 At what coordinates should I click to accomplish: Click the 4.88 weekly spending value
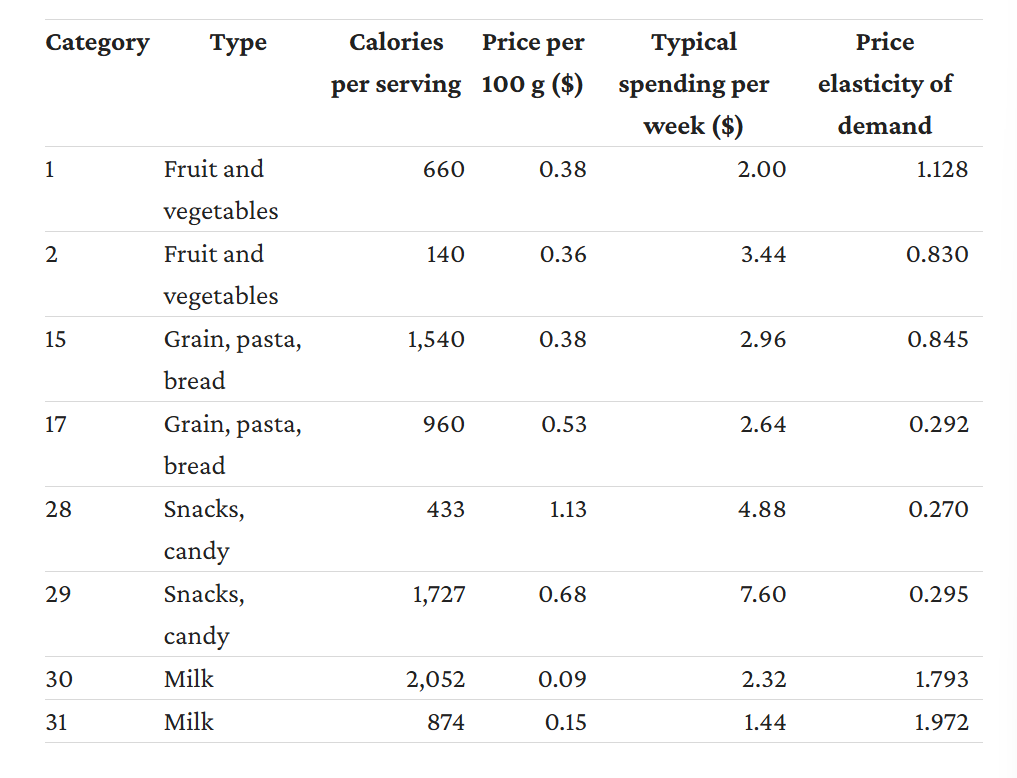point(761,510)
